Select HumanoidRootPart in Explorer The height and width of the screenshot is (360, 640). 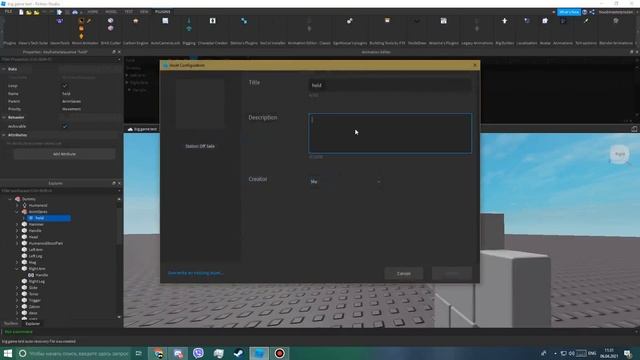click(46, 243)
